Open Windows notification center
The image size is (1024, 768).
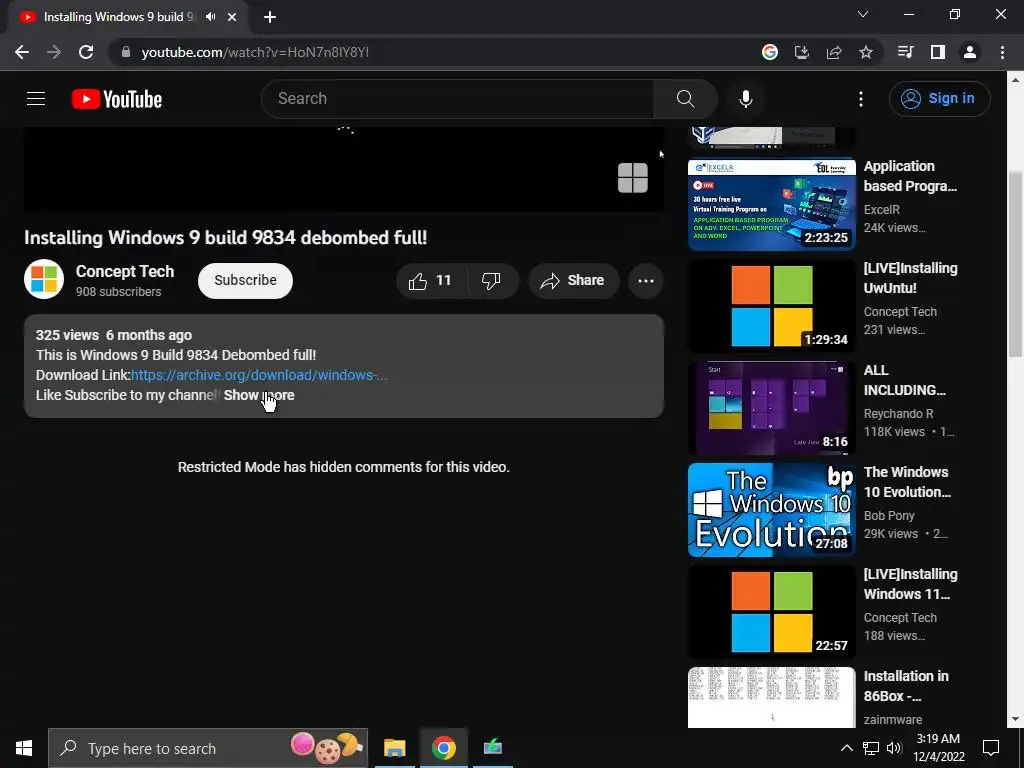pos(991,748)
